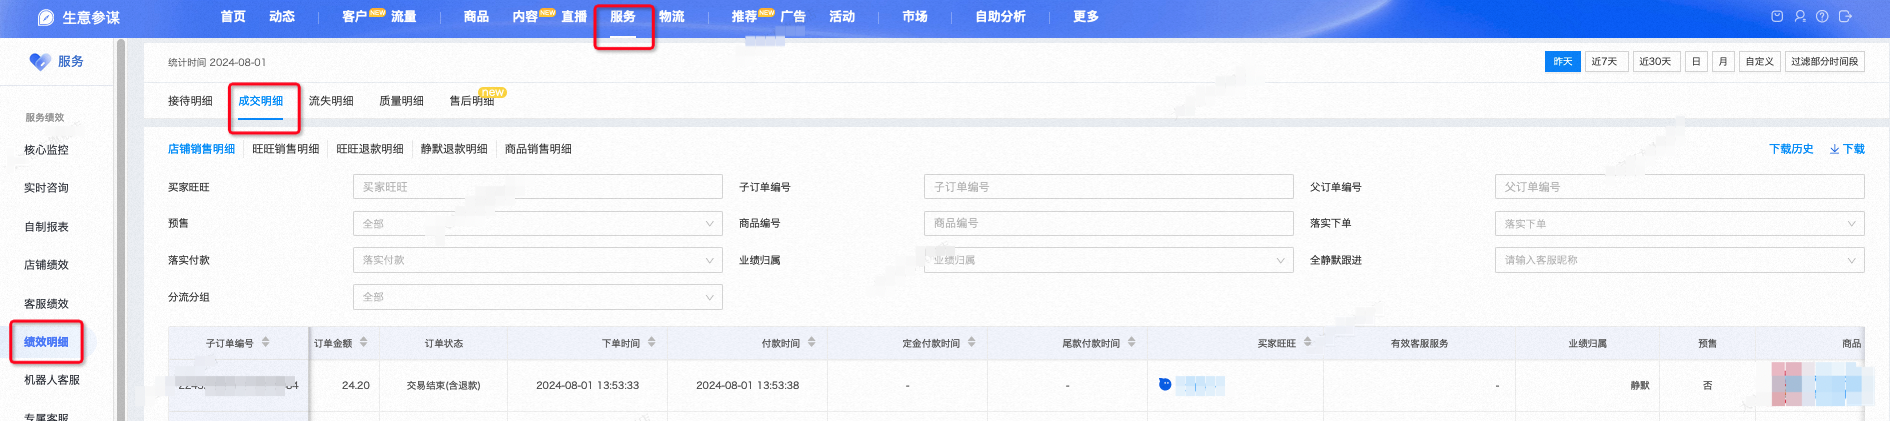
Task: Open 物流 in top navigation
Action: click(x=672, y=17)
